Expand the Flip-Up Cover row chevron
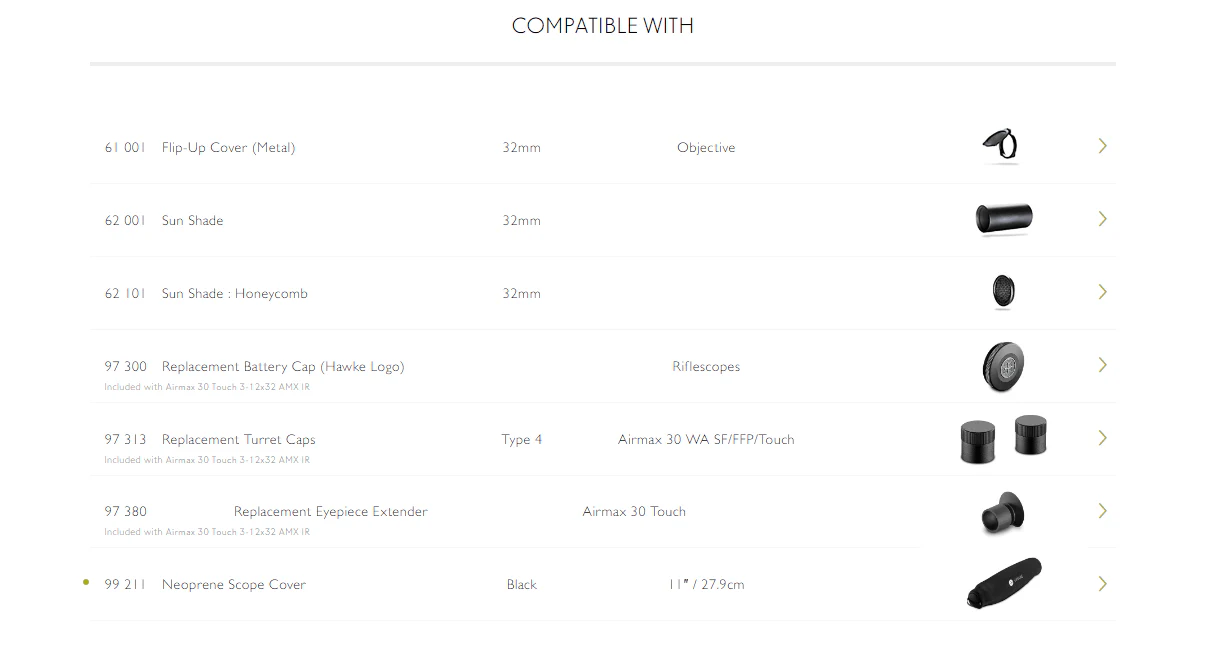Screen dimensions: 1220x650 [1103, 146]
